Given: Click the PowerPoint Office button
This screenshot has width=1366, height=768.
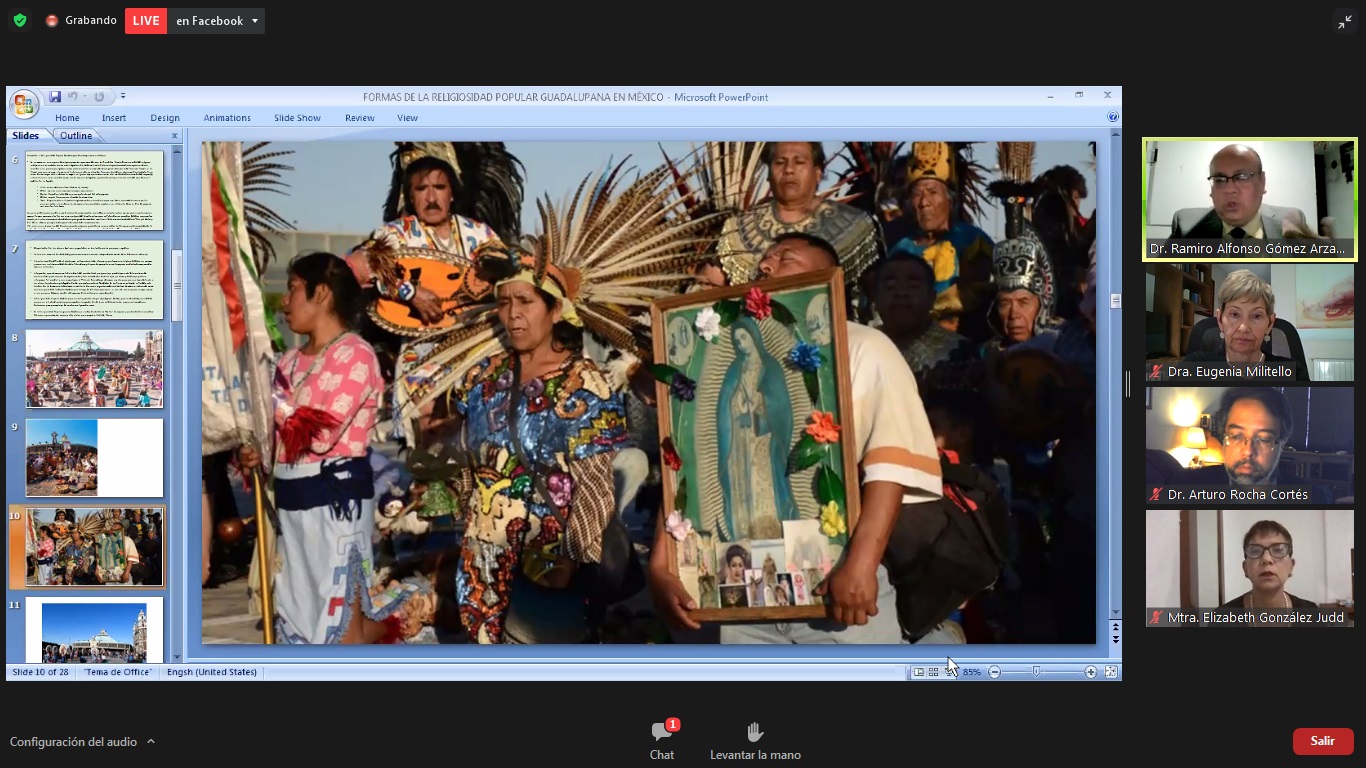Looking at the screenshot, I should [24, 104].
